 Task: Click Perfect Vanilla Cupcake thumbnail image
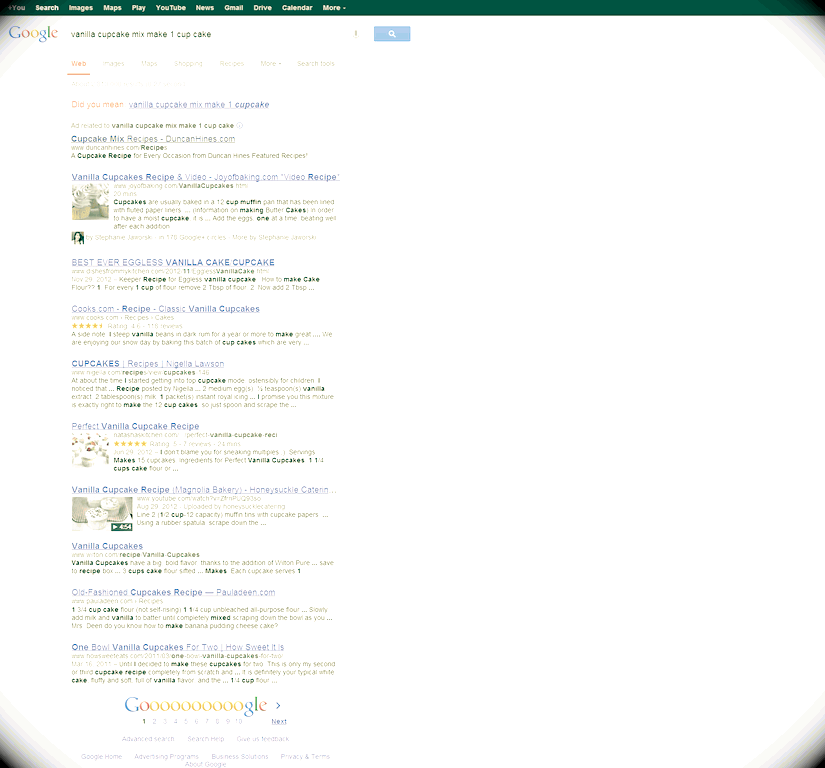point(90,450)
